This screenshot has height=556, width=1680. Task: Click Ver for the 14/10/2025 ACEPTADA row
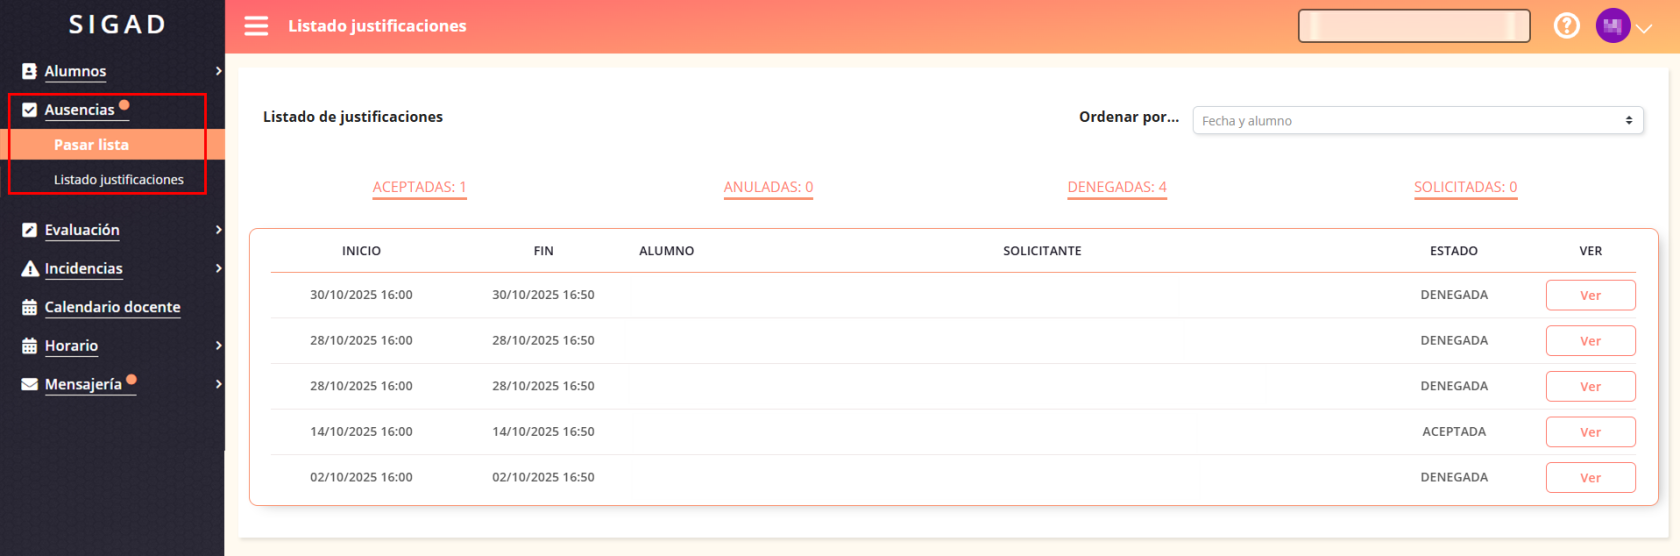(1590, 432)
